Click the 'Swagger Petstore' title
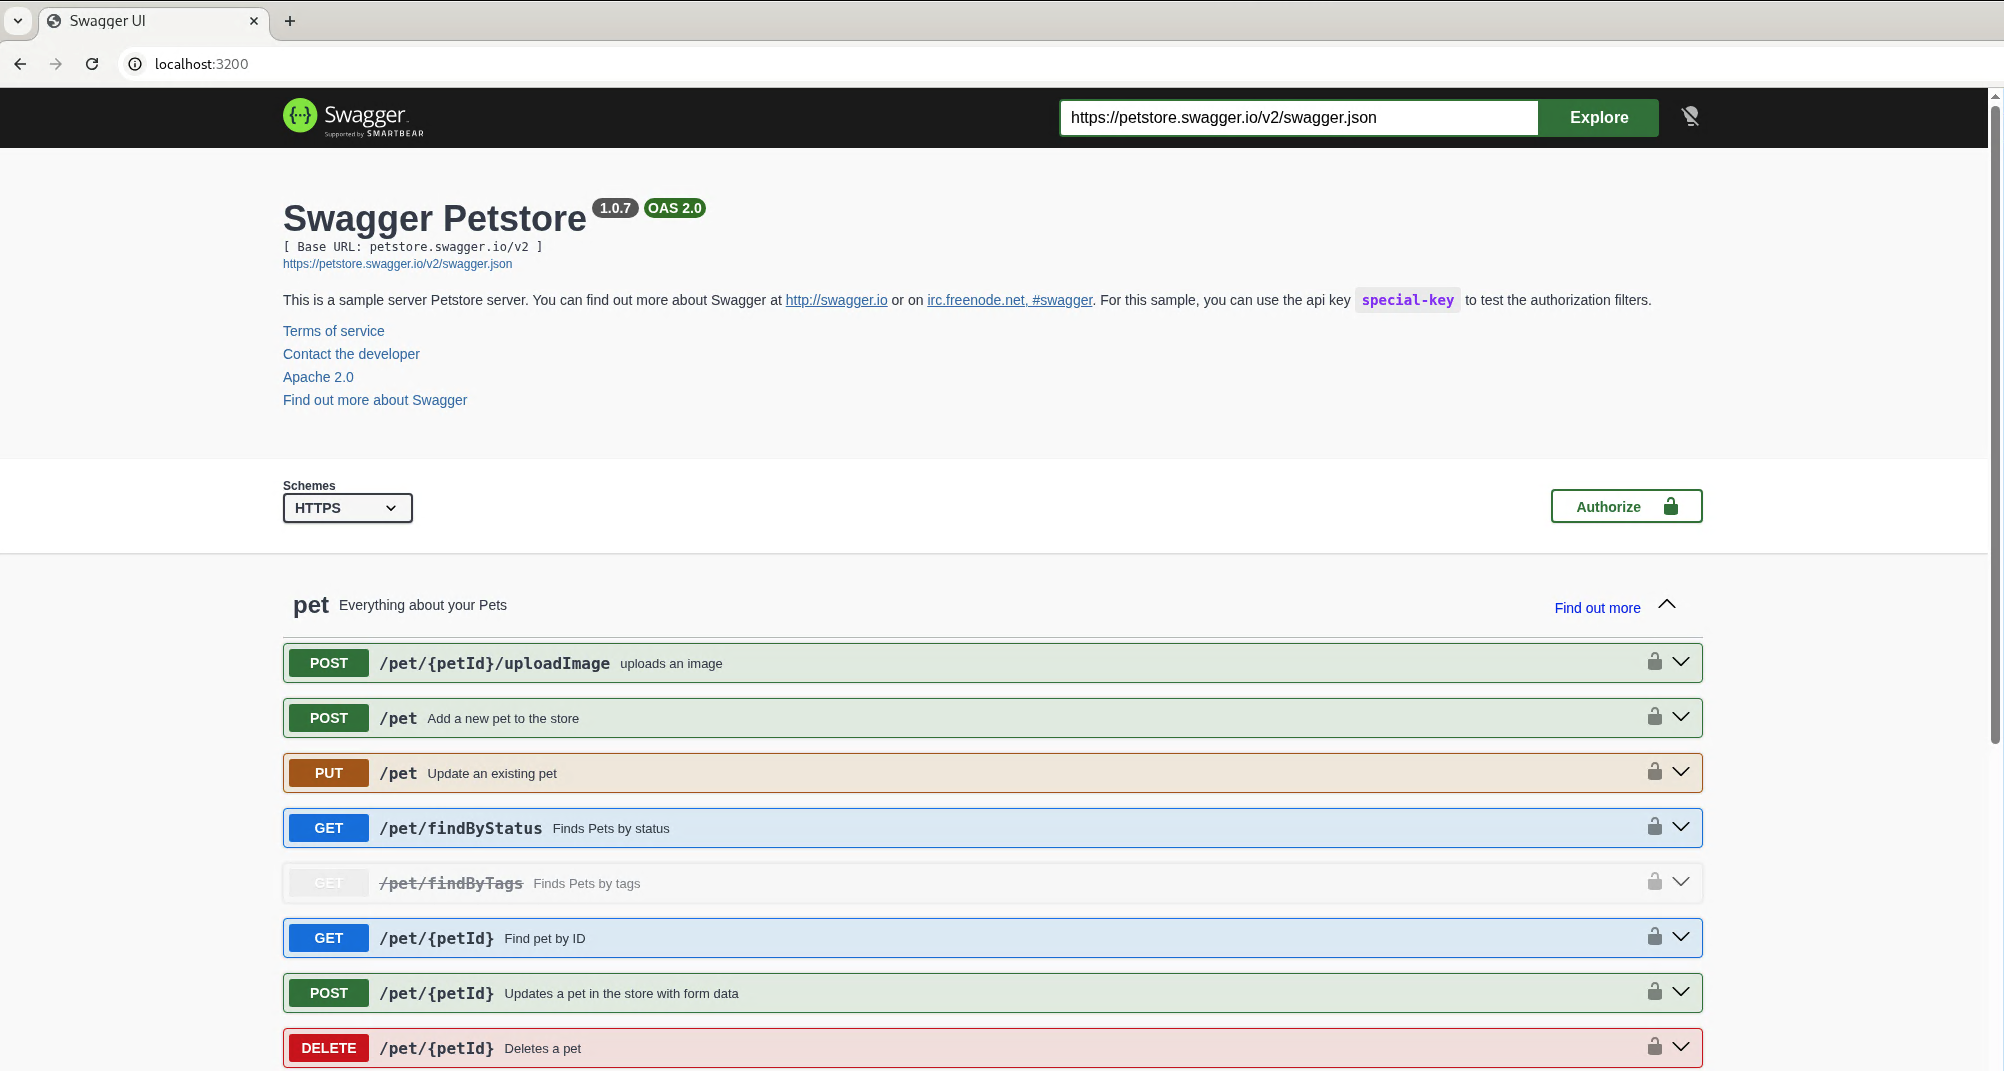2004x1071 pixels. [x=435, y=218]
